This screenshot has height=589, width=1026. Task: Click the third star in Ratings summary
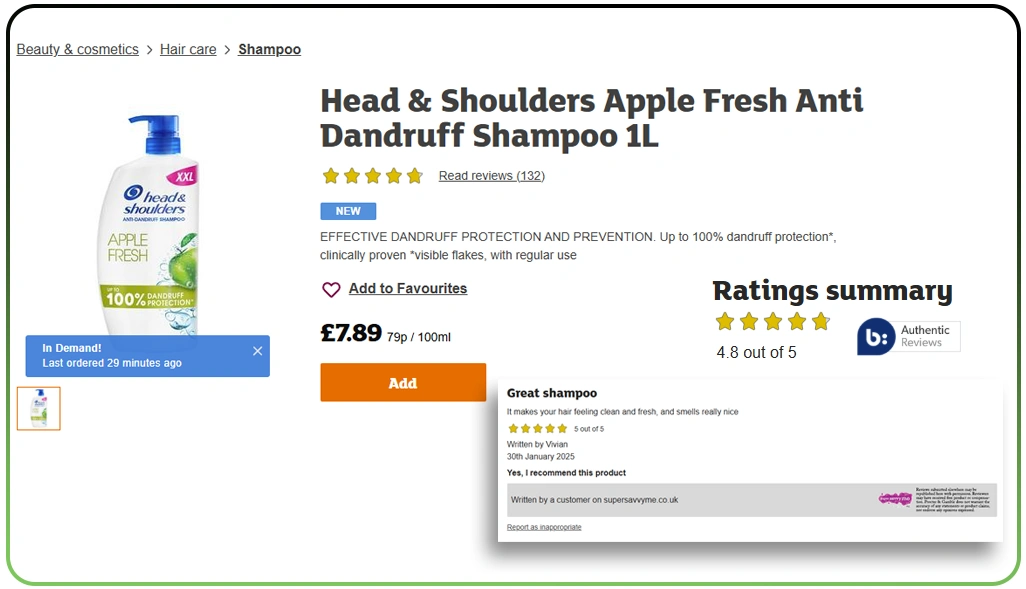(x=773, y=322)
